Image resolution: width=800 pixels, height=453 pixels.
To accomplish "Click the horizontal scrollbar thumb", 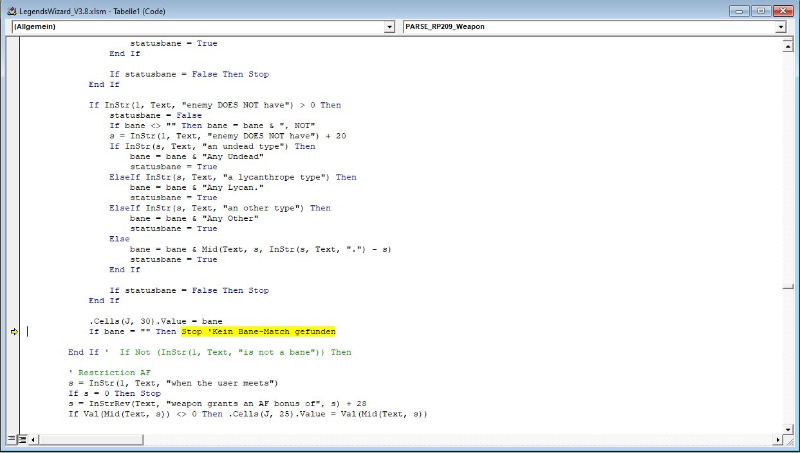I will pos(91,439).
